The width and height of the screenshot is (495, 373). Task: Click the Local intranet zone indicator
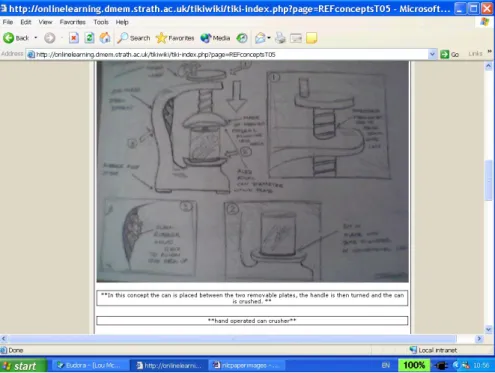coord(433,350)
